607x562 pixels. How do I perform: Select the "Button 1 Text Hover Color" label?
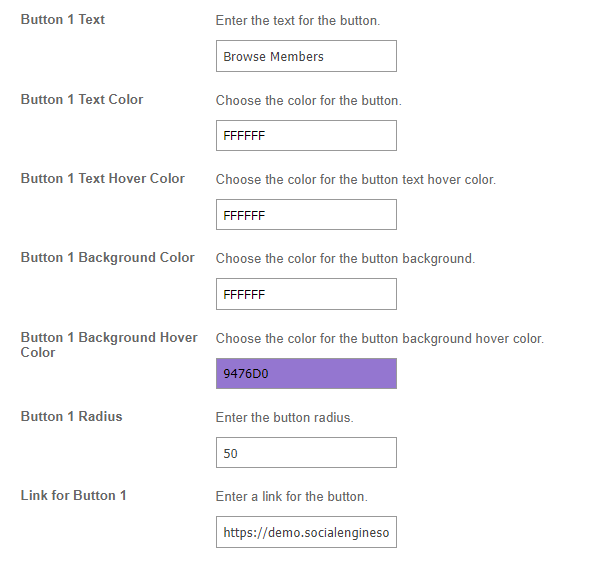[103, 178]
